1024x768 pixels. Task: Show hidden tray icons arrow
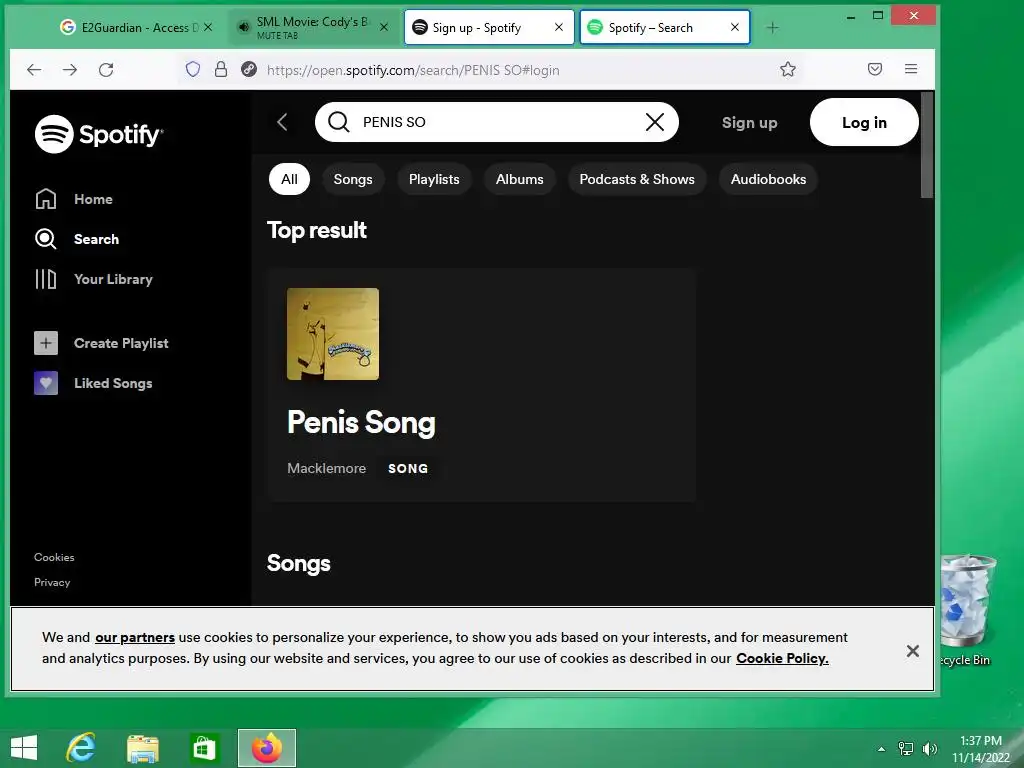click(881, 749)
